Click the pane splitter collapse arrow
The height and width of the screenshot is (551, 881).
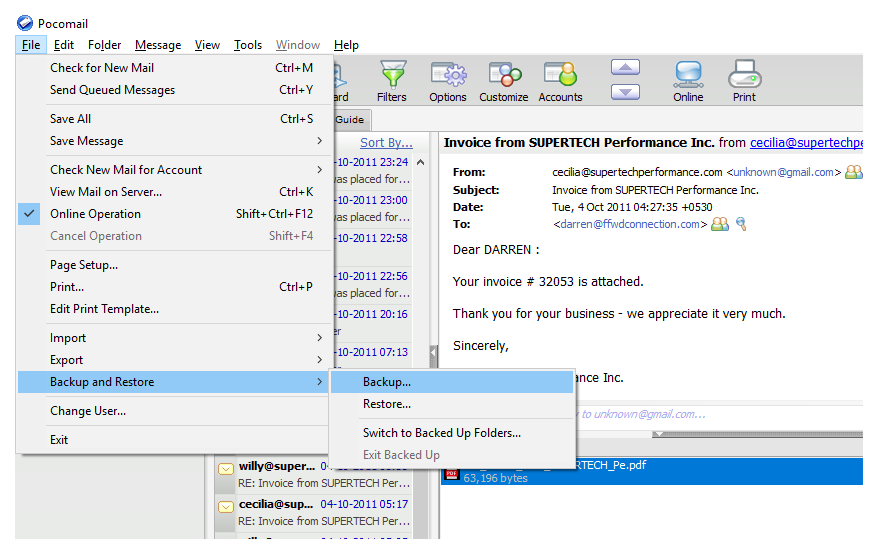click(x=433, y=352)
